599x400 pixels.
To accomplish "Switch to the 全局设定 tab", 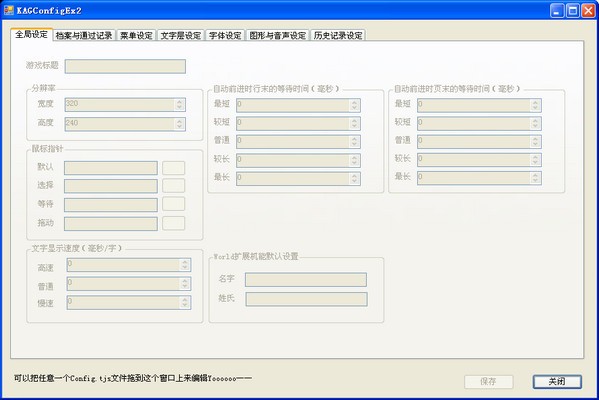I will (31, 34).
